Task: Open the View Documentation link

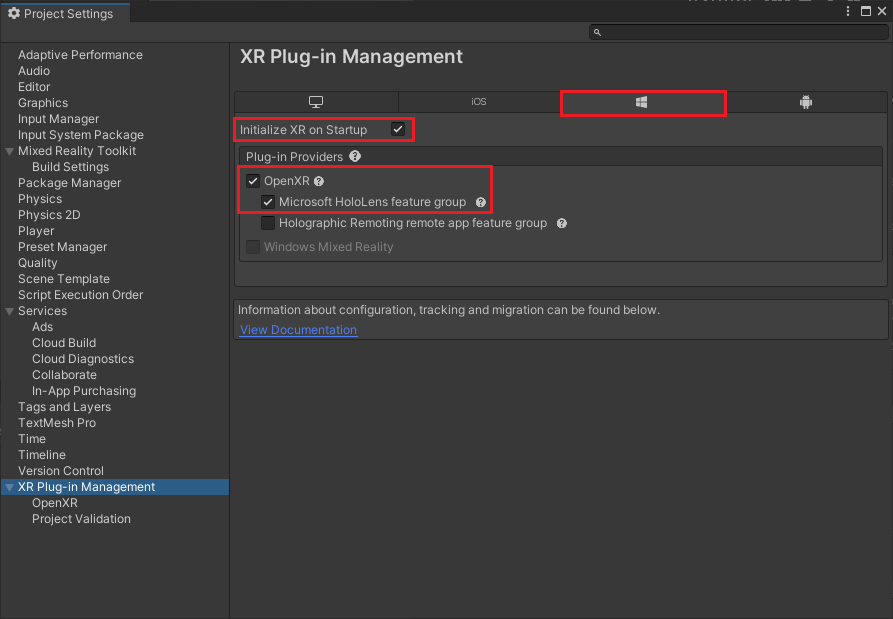Action: [298, 330]
